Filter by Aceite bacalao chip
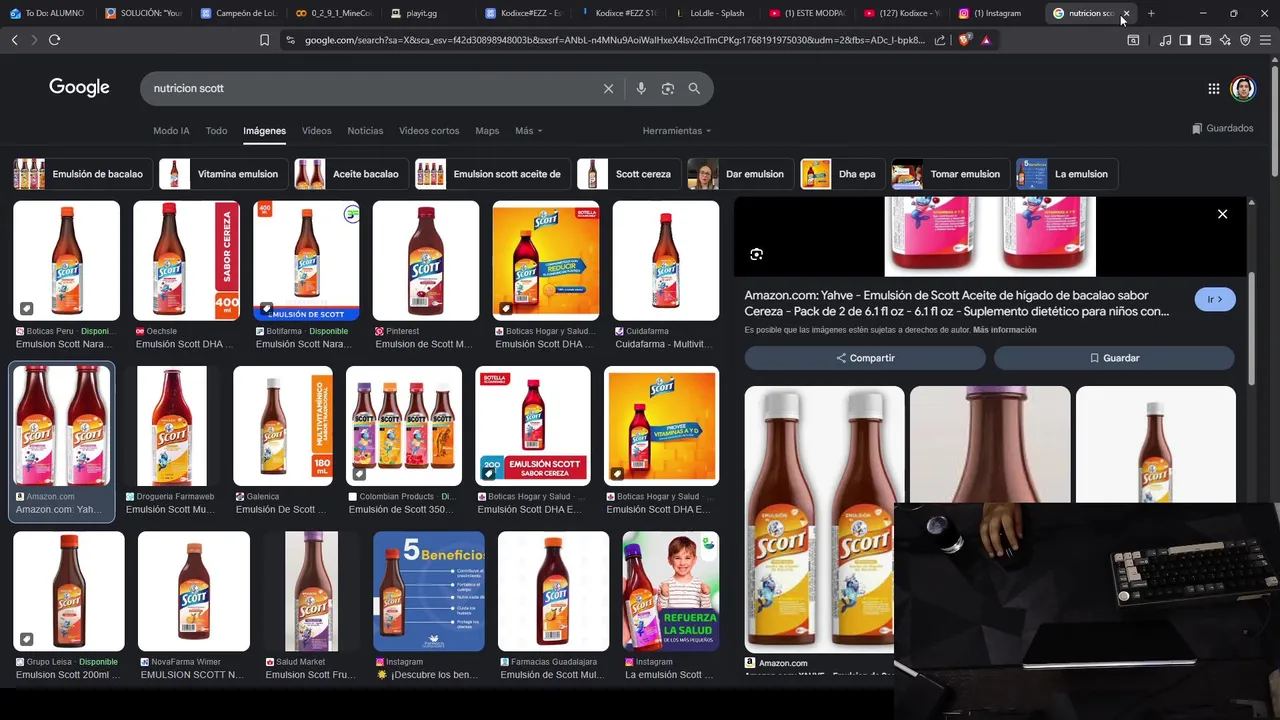 point(351,174)
